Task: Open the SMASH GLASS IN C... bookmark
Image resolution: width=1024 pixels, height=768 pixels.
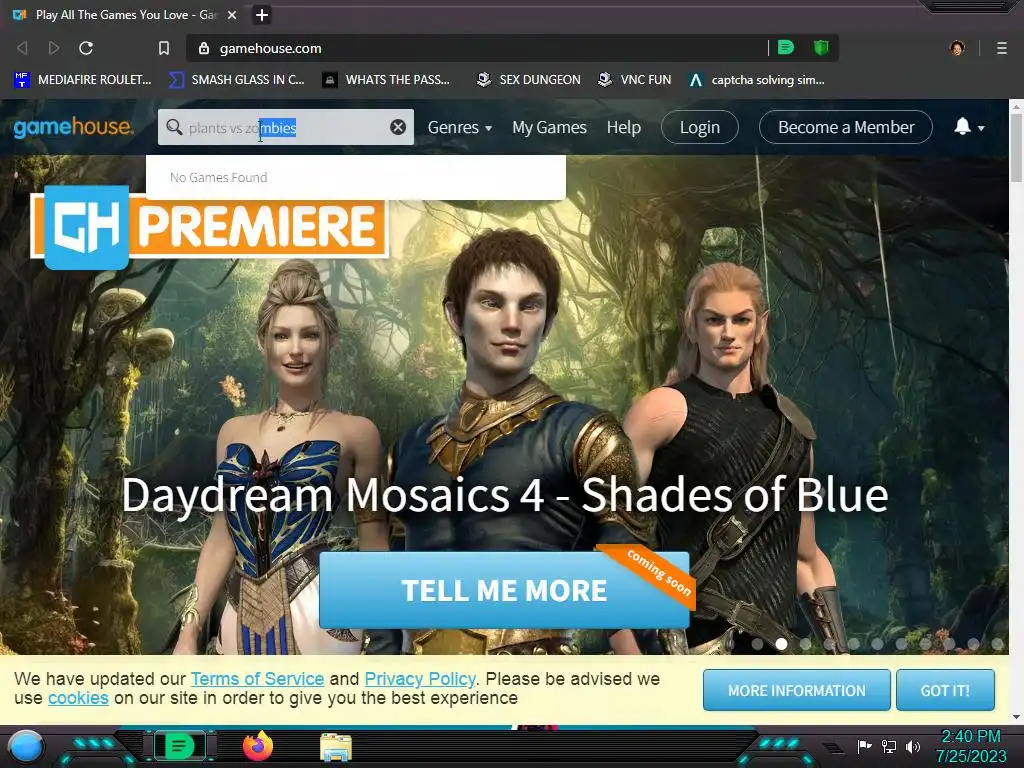Action: click(x=237, y=80)
